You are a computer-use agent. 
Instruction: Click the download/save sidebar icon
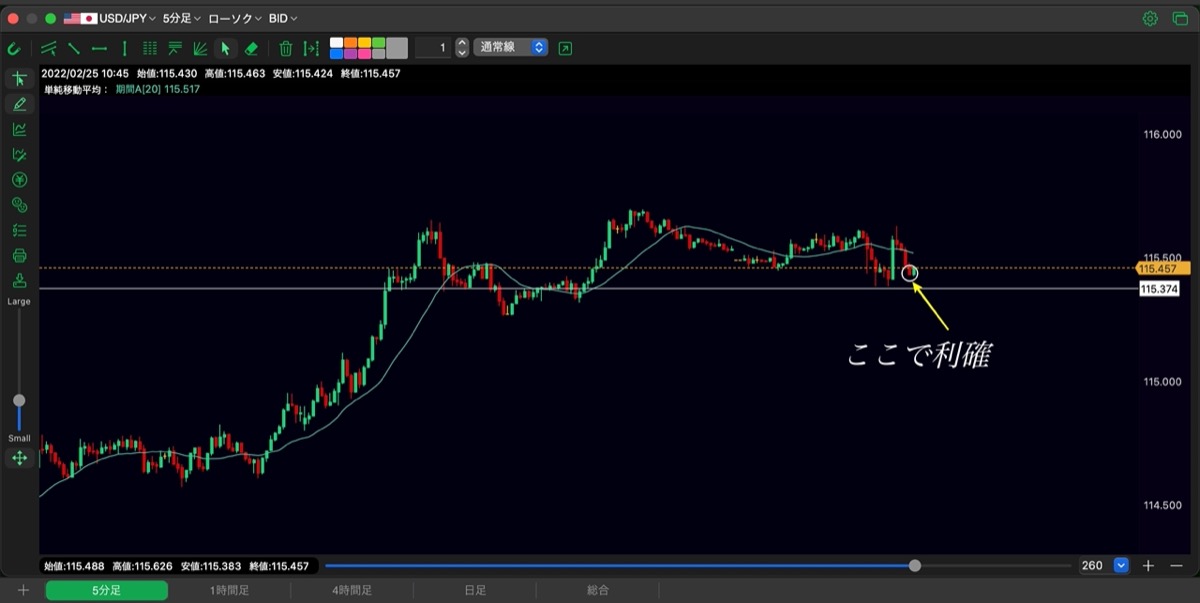[x=19, y=281]
